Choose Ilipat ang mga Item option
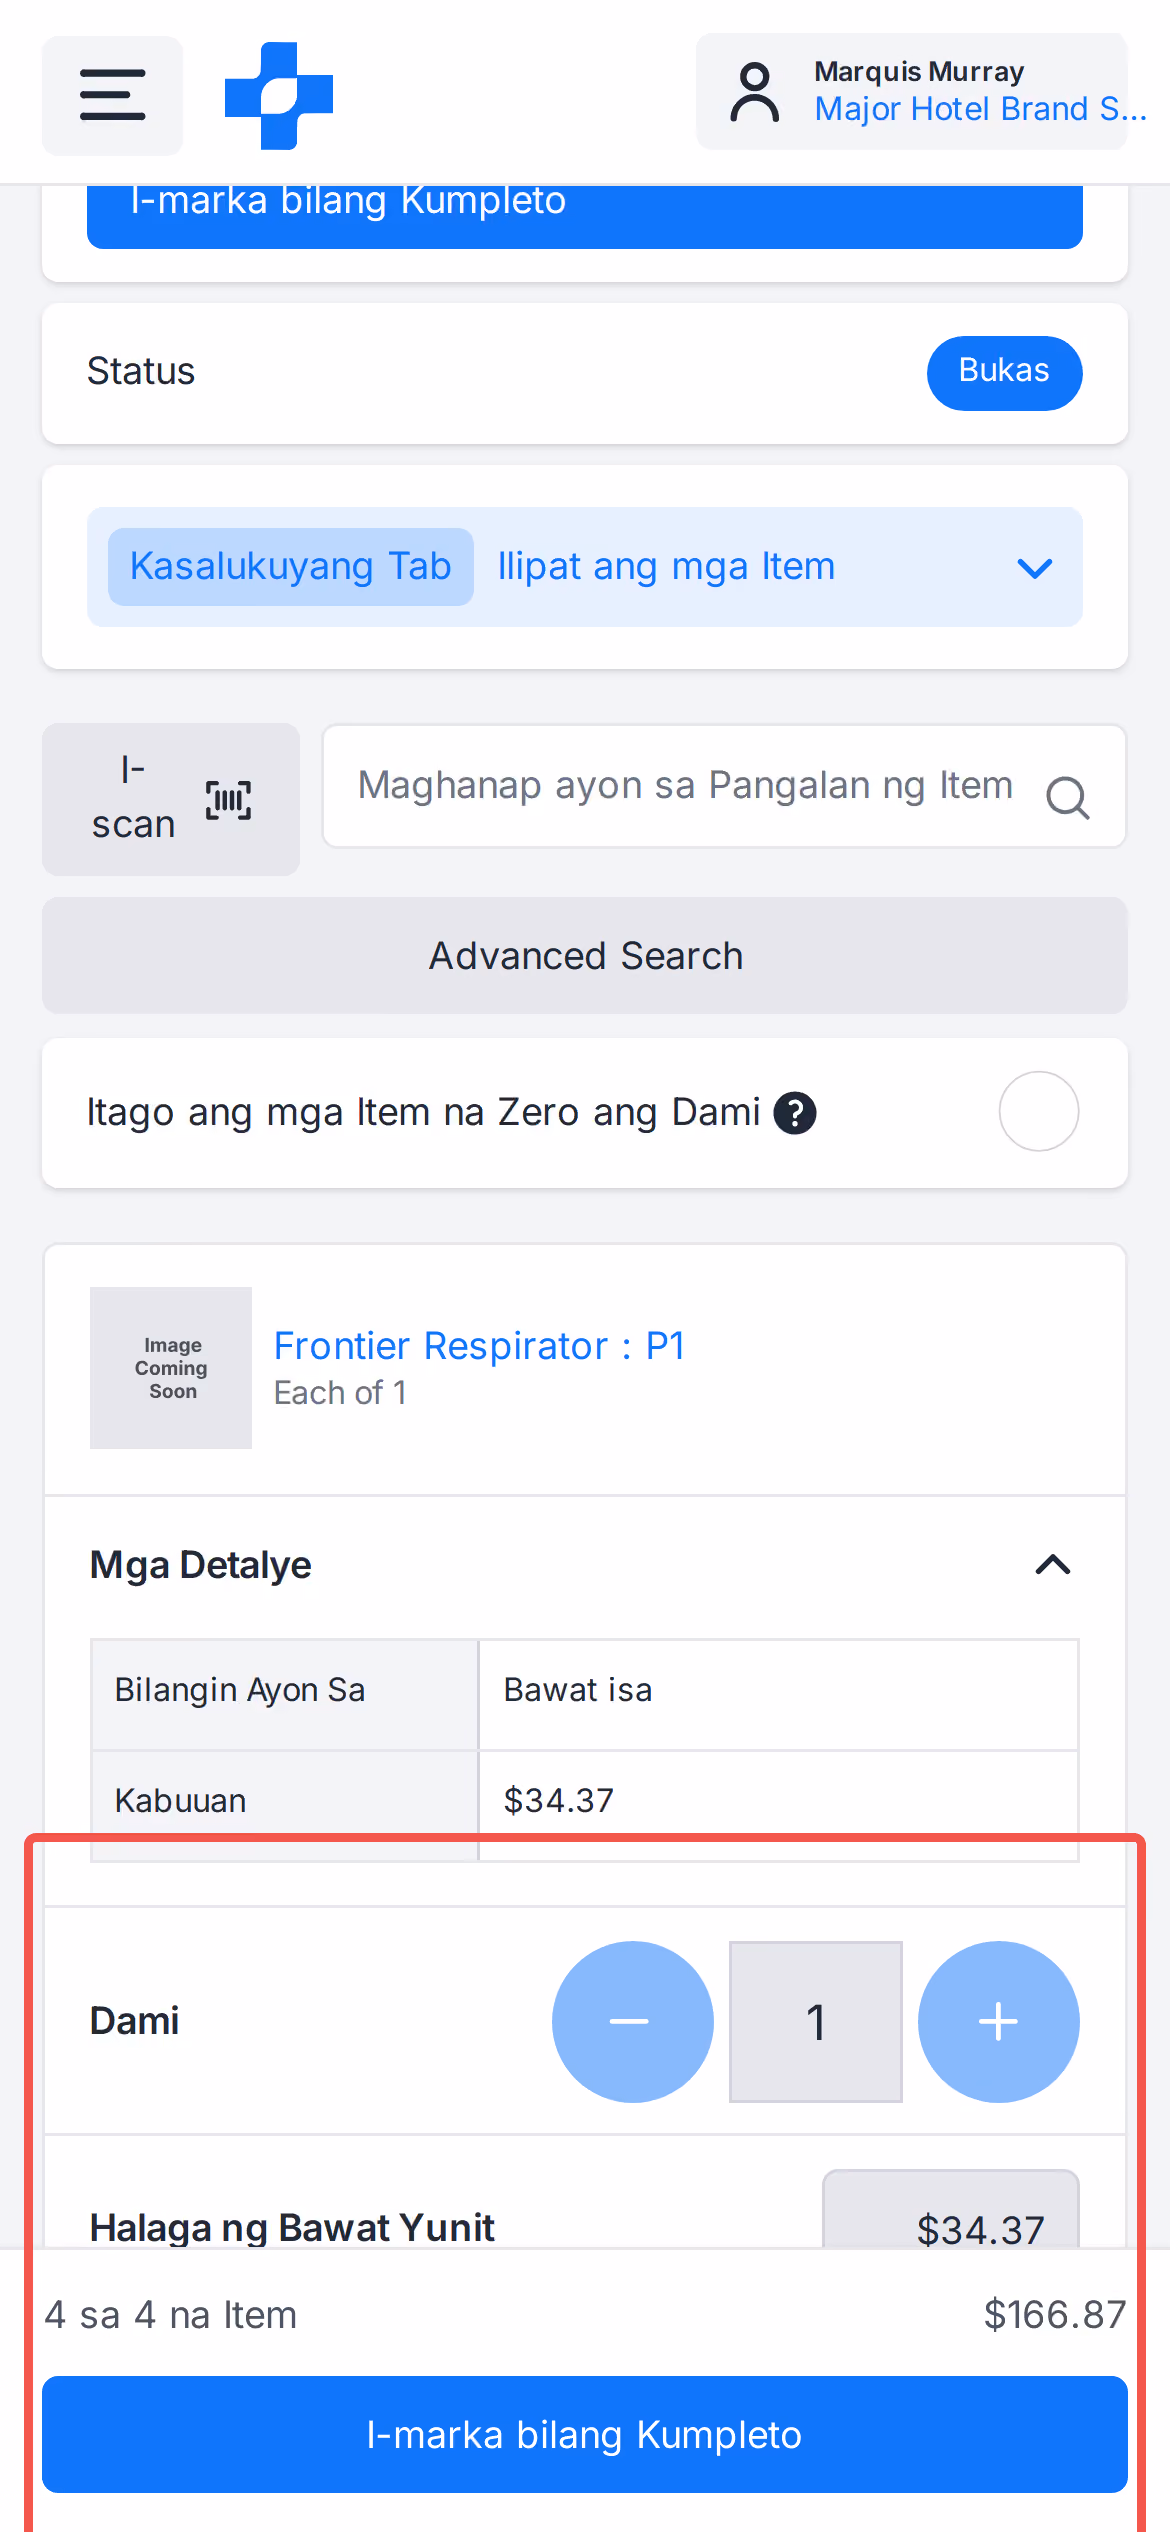 click(666, 567)
